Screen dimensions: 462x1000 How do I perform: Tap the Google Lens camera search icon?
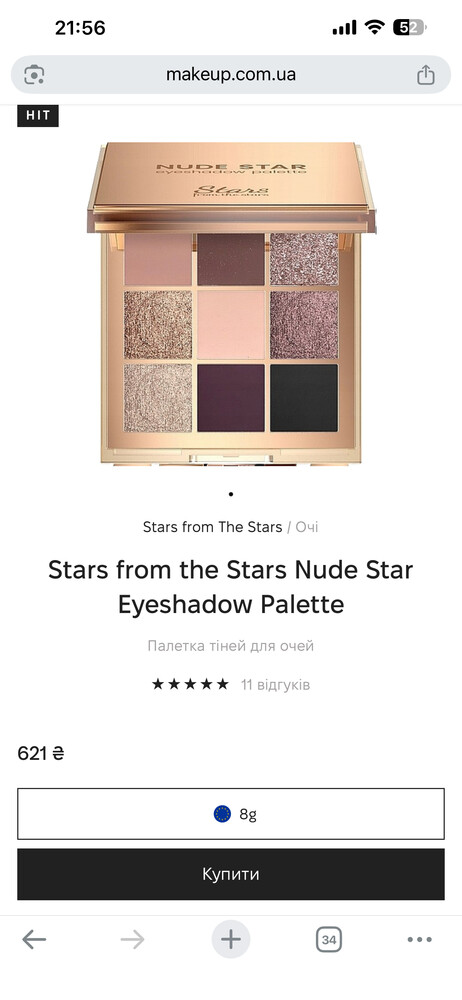point(34,75)
